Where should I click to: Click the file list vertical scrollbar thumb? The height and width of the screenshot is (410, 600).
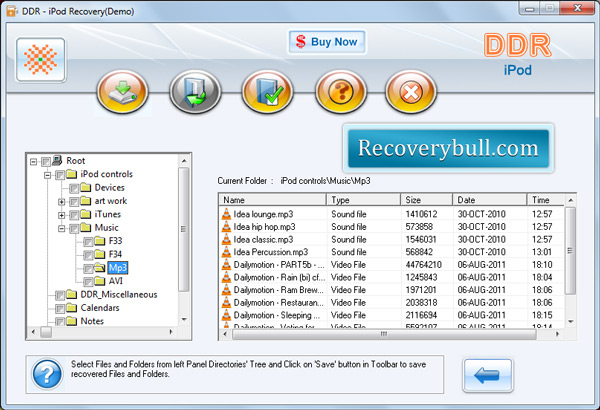tap(570, 251)
